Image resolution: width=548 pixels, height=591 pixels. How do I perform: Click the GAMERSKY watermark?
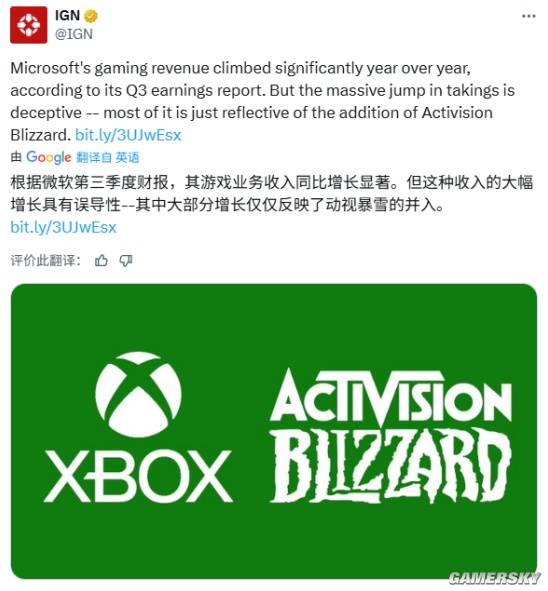click(494, 578)
